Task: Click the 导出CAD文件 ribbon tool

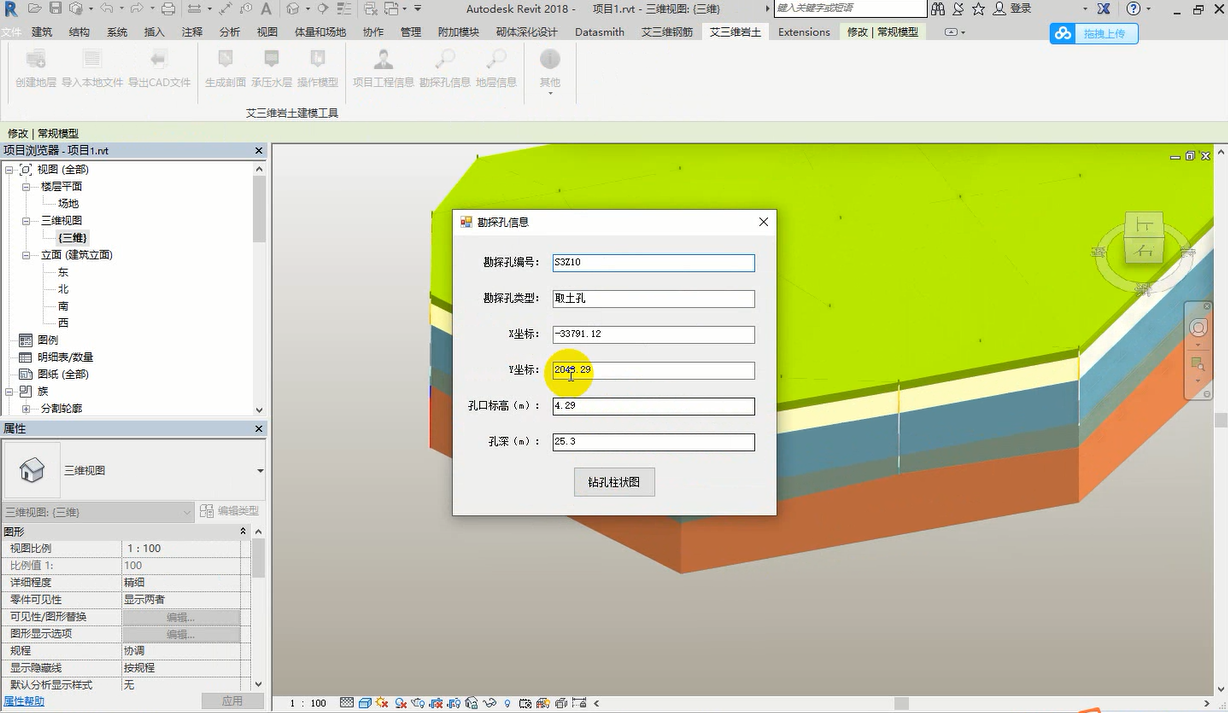Action: (x=159, y=67)
